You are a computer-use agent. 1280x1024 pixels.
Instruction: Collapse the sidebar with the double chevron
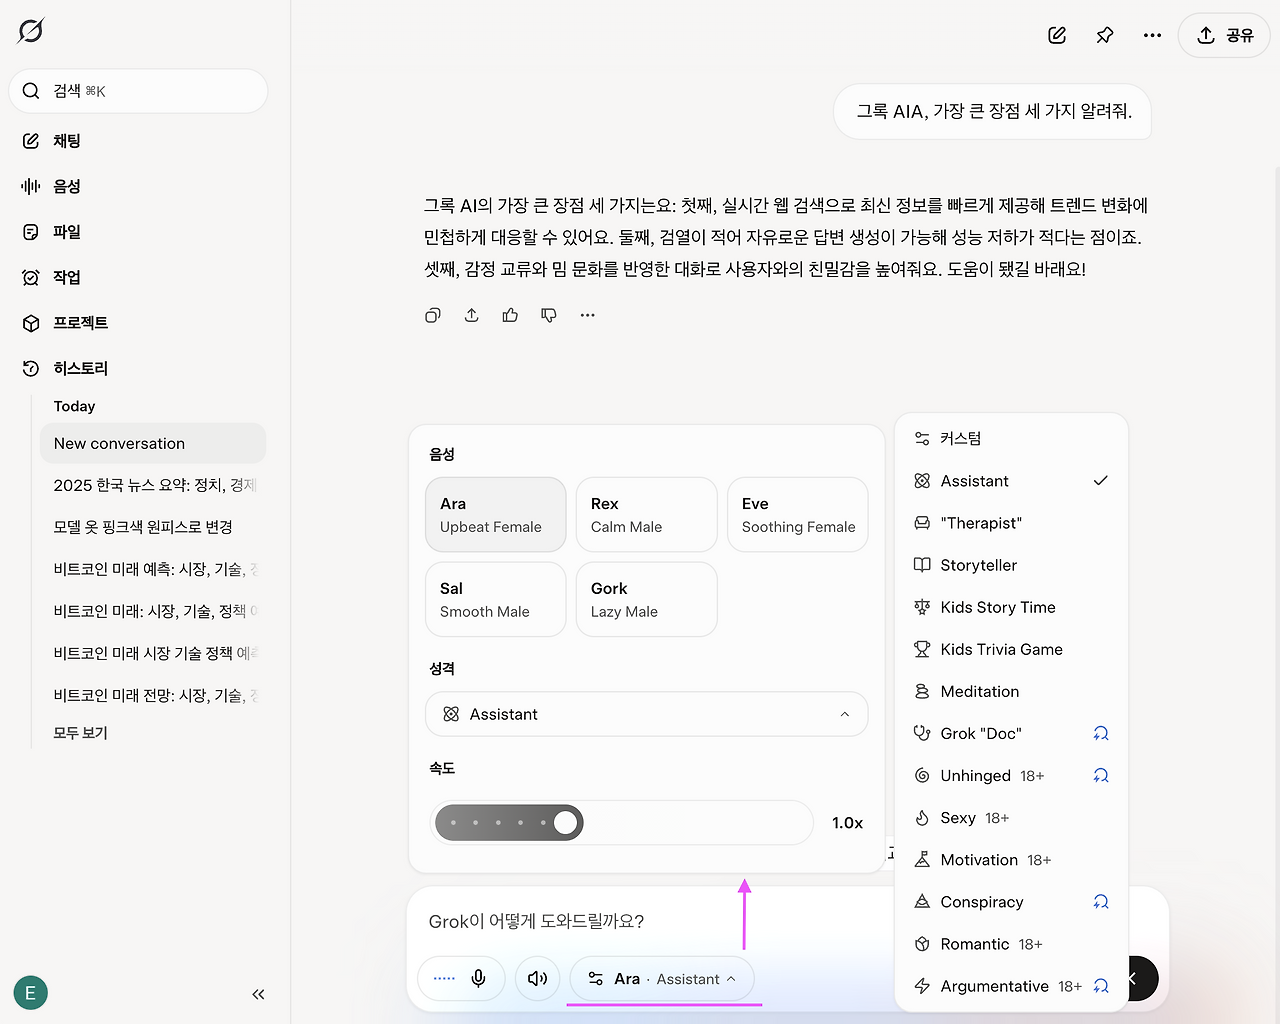coord(258,994)
